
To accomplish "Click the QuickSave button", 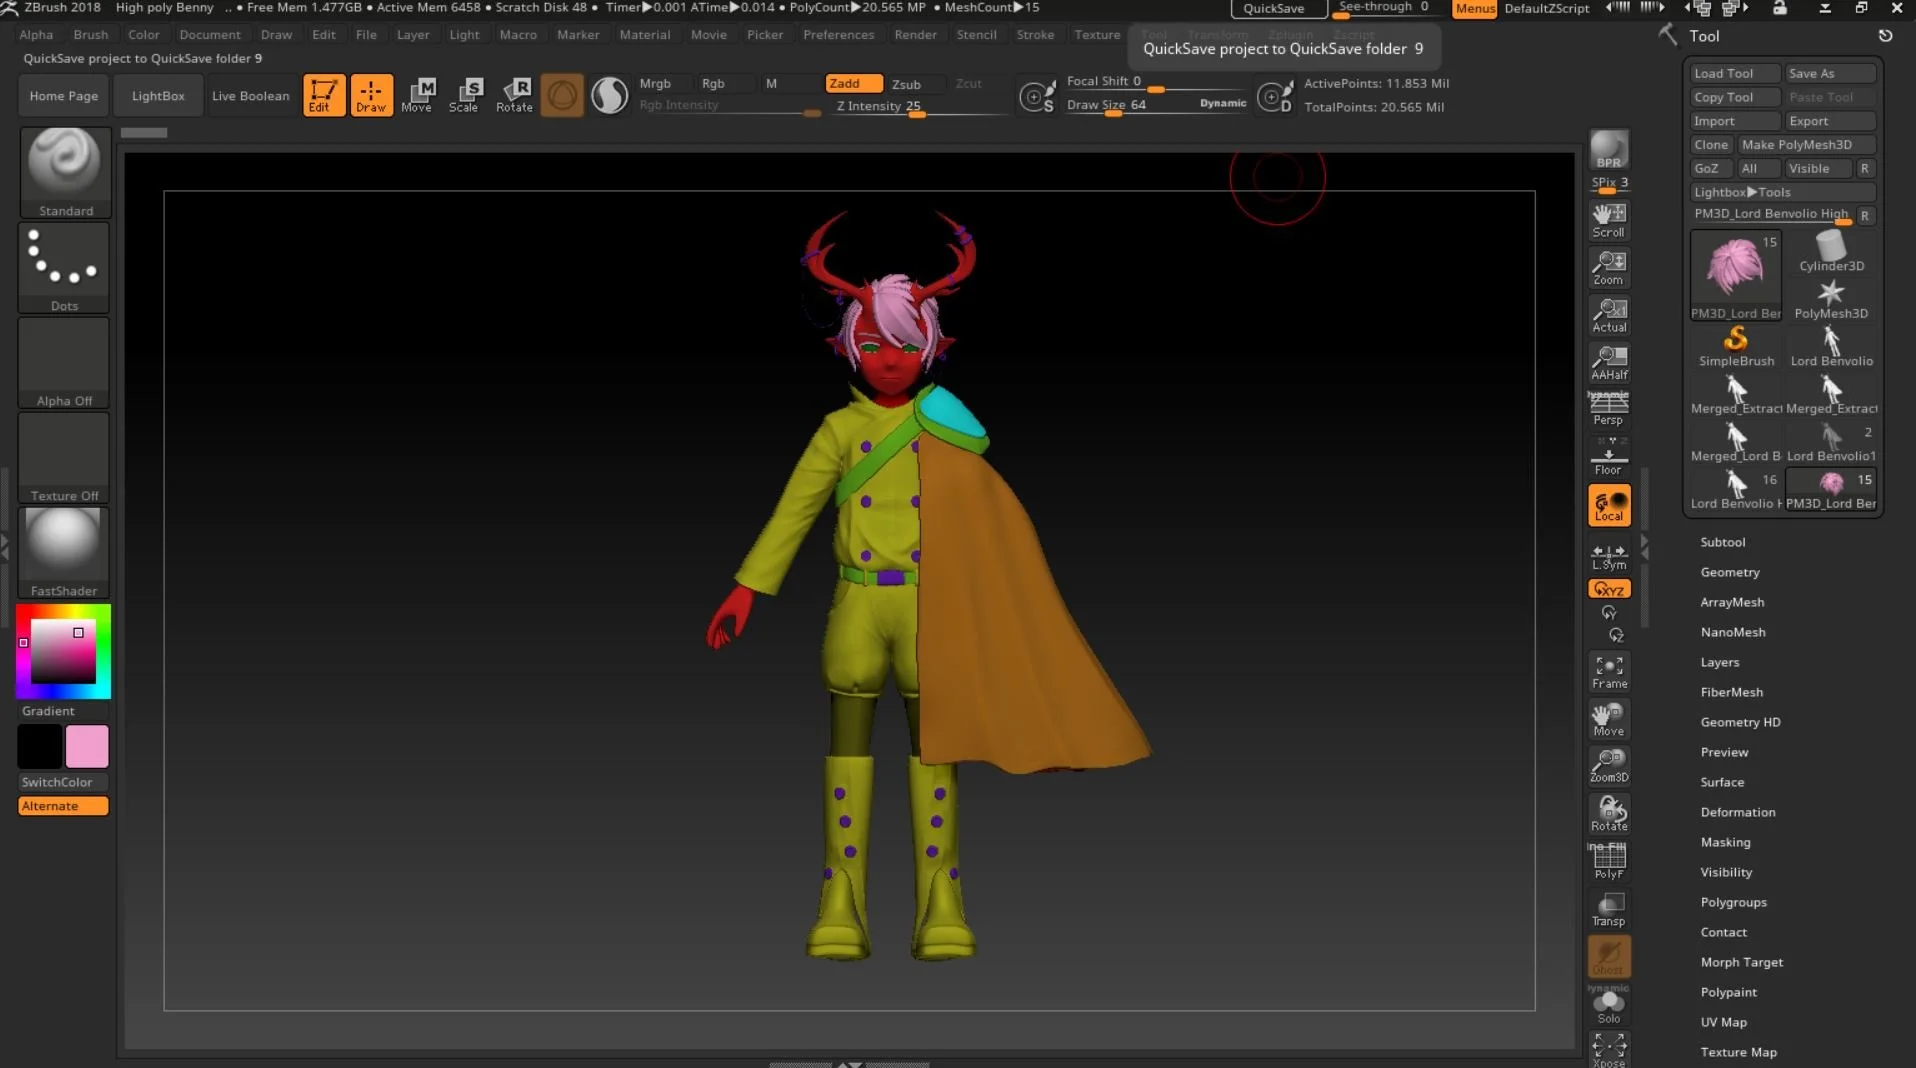I will (x=1273, y=8).
